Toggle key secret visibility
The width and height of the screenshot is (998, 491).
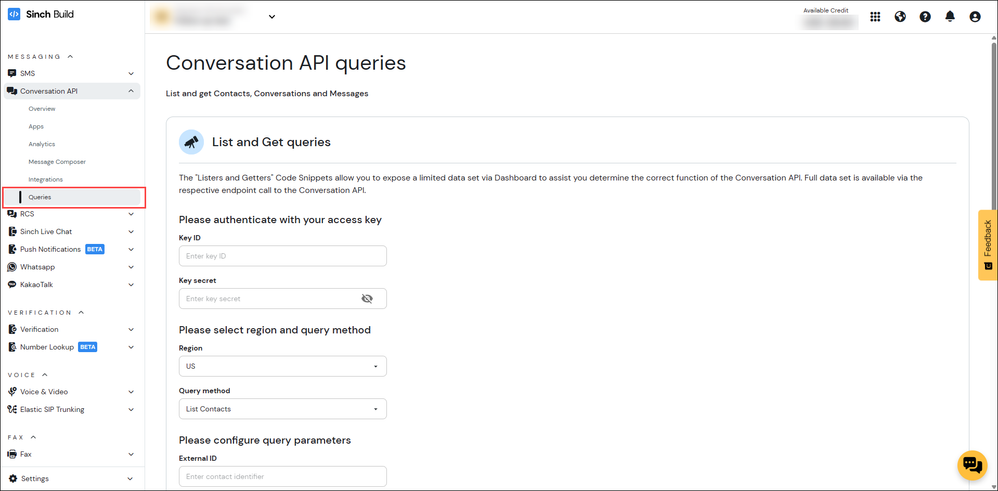point(367,299)
